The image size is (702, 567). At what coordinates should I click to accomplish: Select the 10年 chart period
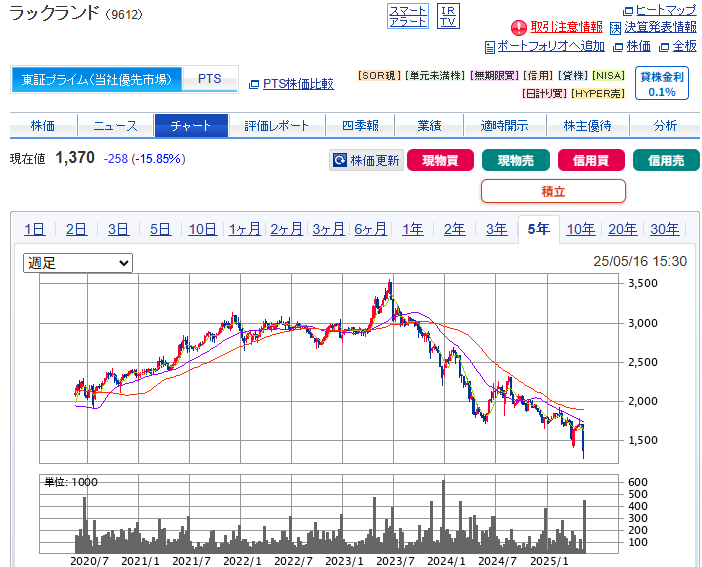point(581,229)
